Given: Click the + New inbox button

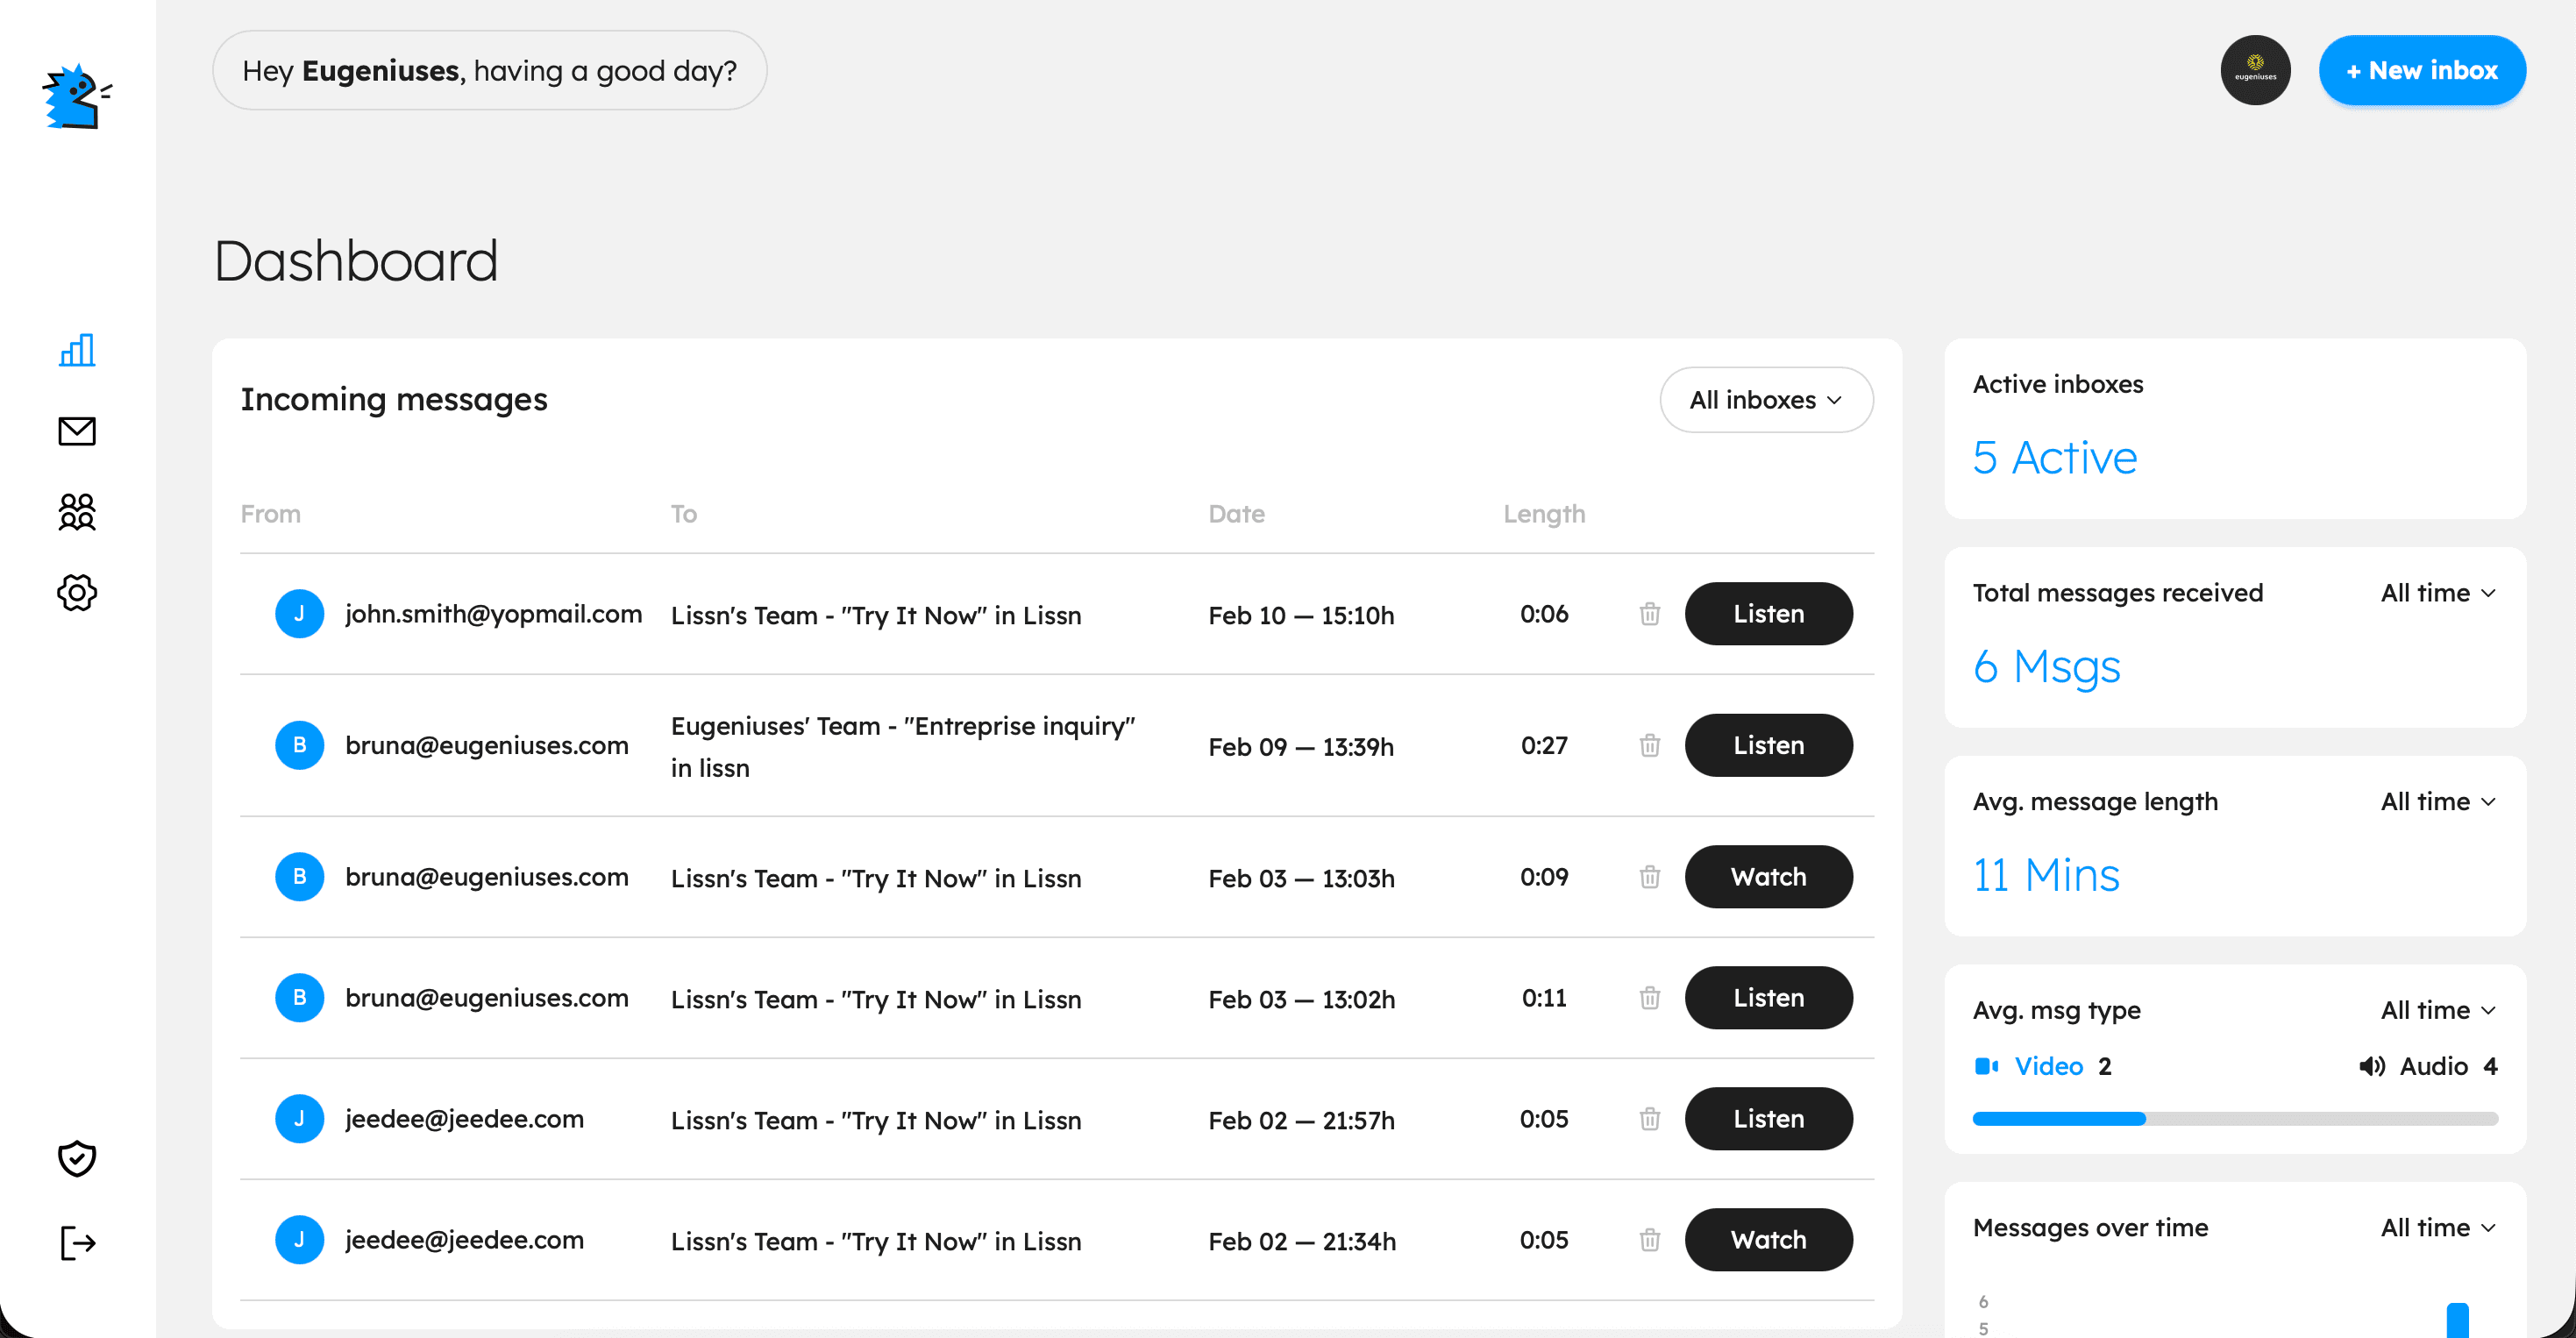Looking at the screenshot, I should click(x=2421, y=71).
